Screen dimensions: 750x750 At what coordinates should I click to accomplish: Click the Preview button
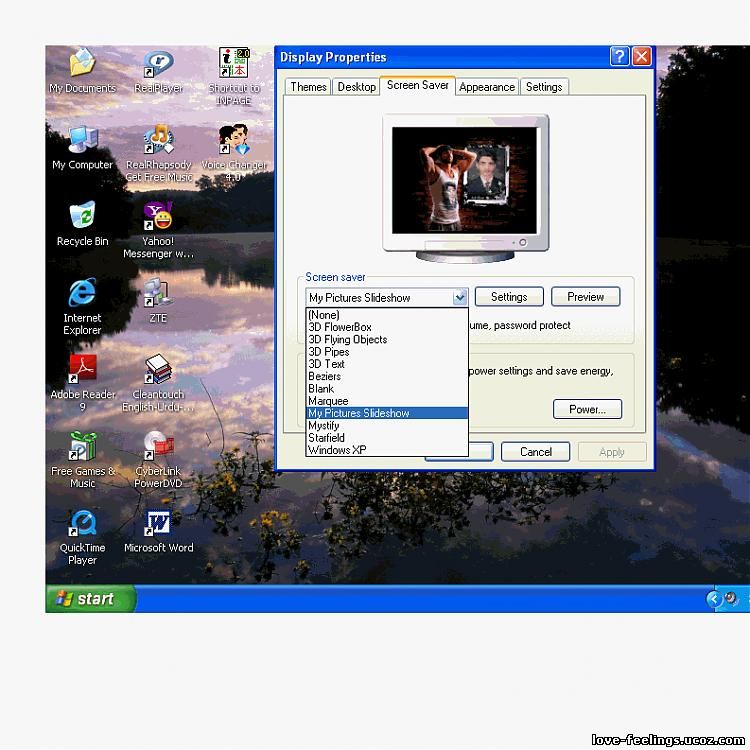585,297
